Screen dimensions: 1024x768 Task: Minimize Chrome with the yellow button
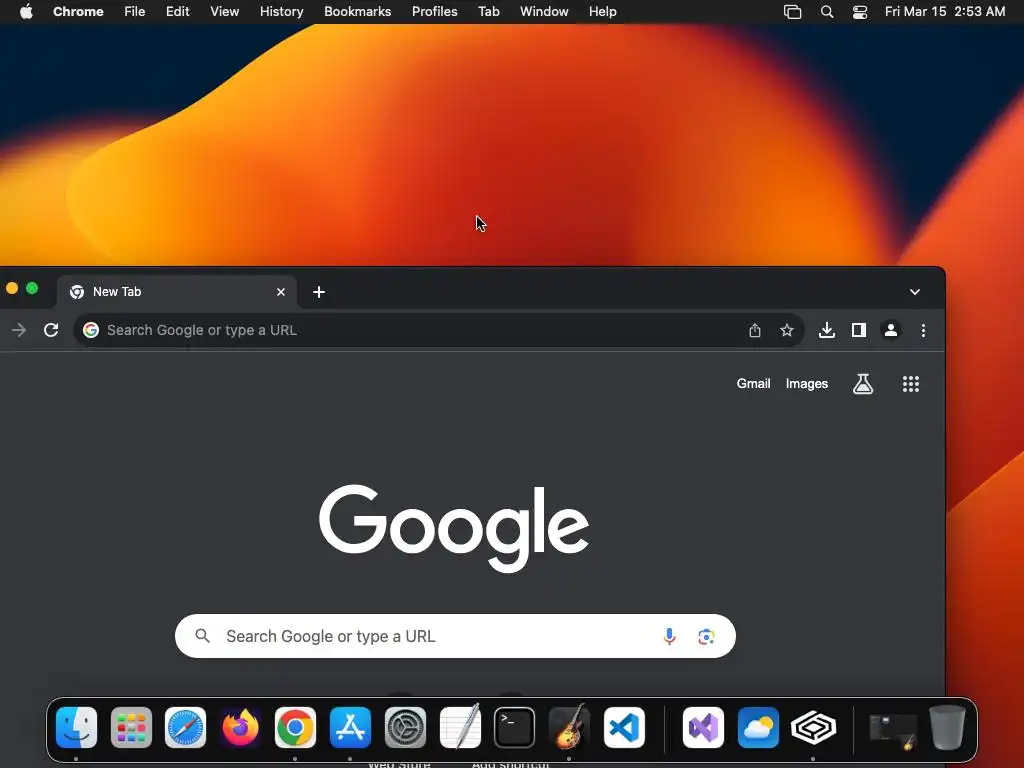12,288
